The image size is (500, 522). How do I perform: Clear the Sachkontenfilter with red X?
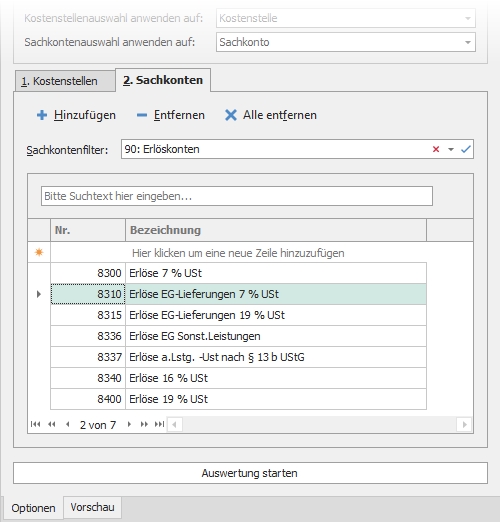coord(436,149)
